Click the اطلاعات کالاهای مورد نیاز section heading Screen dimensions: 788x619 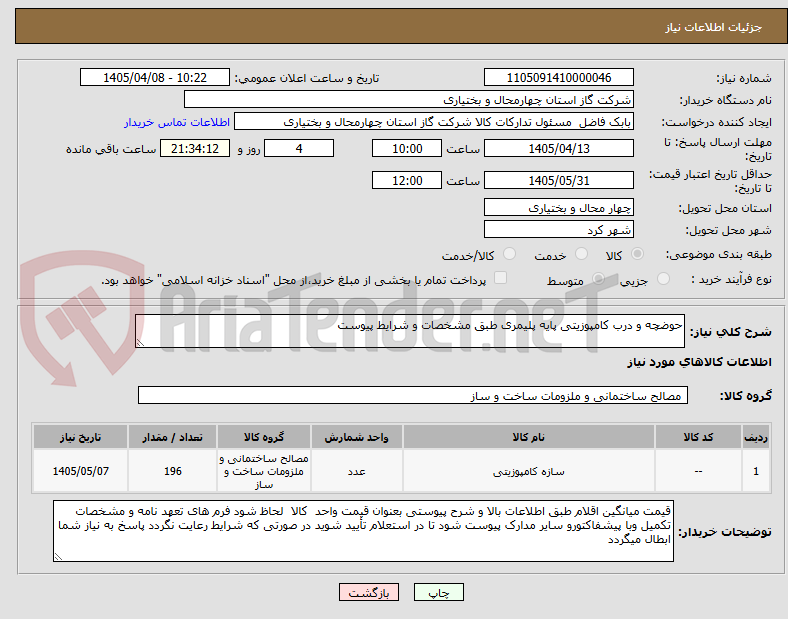pos(699,362)
